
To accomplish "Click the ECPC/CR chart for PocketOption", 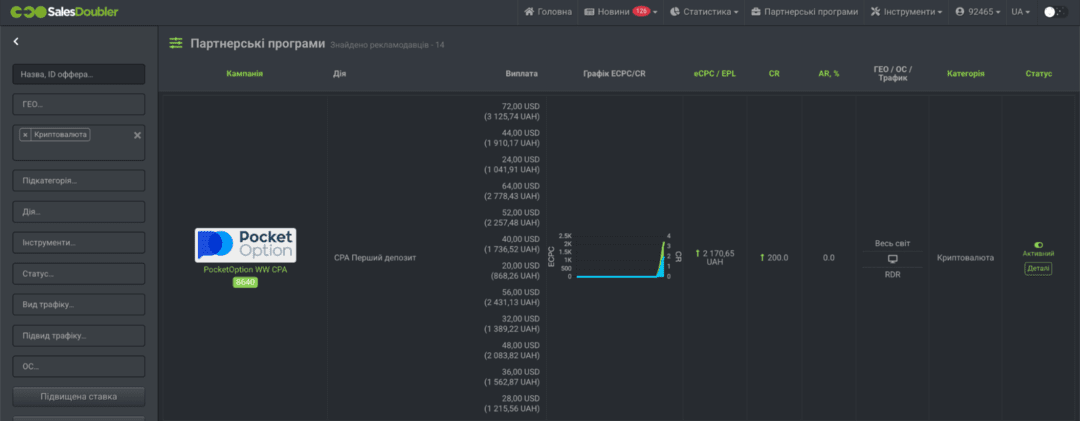I will click(x=615, y=257).
